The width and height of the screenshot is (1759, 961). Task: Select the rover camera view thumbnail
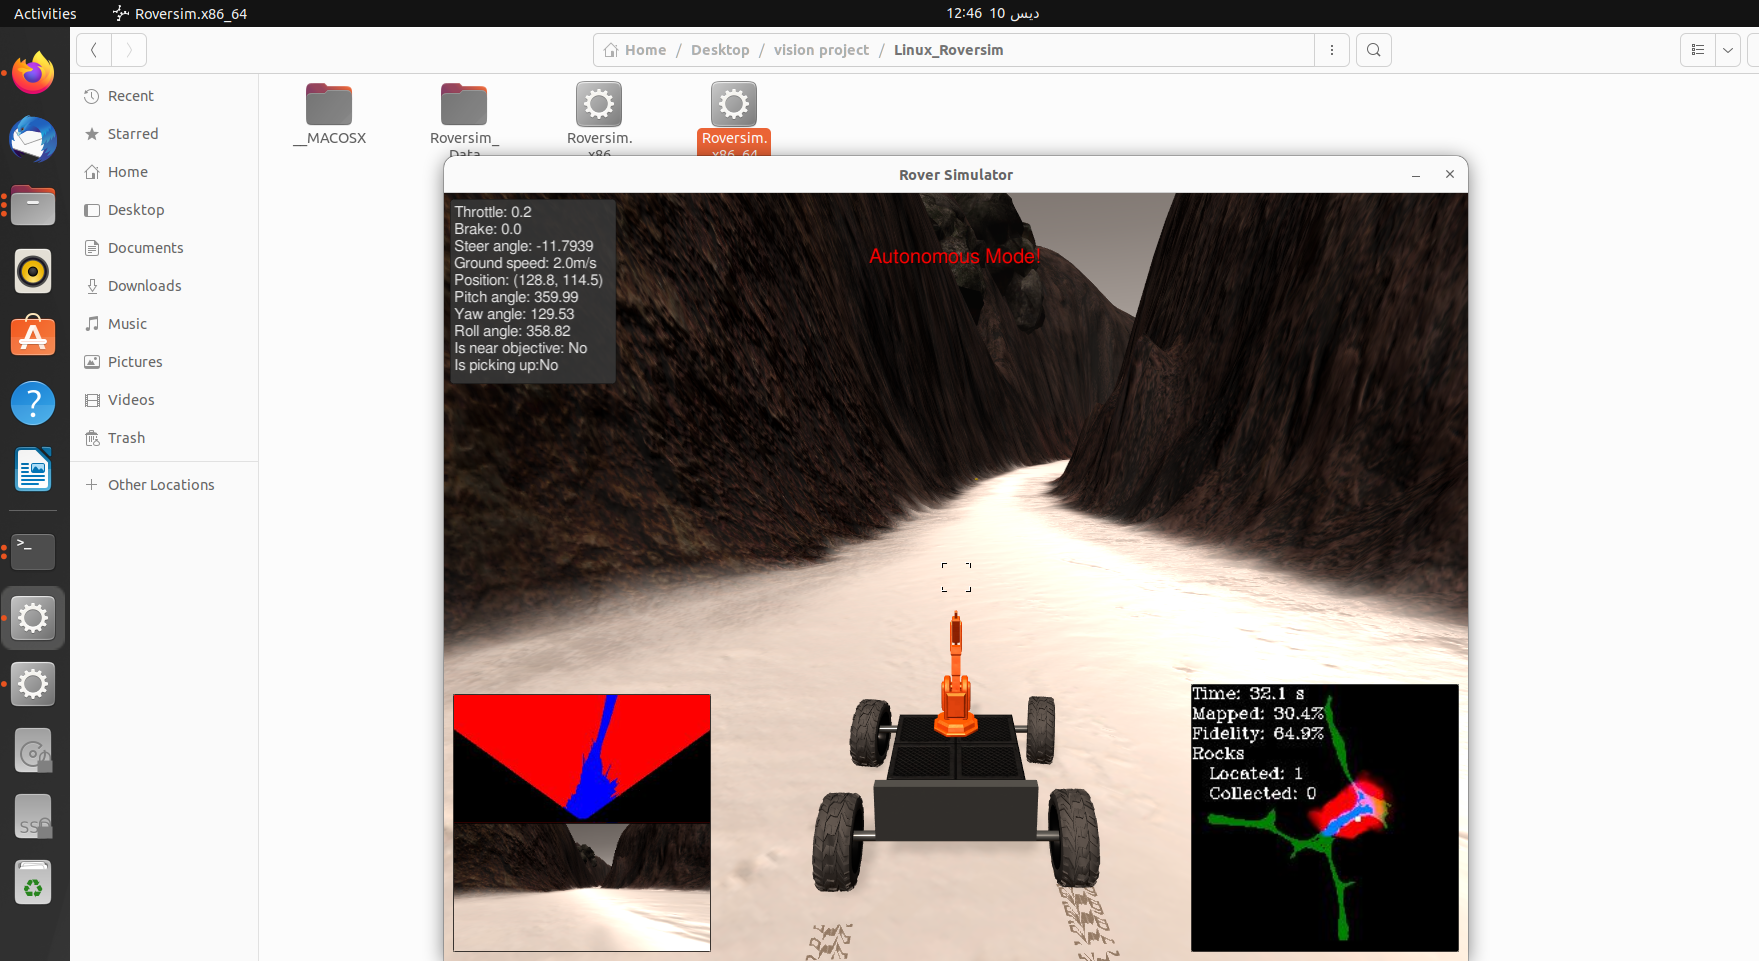pos(582,887)
